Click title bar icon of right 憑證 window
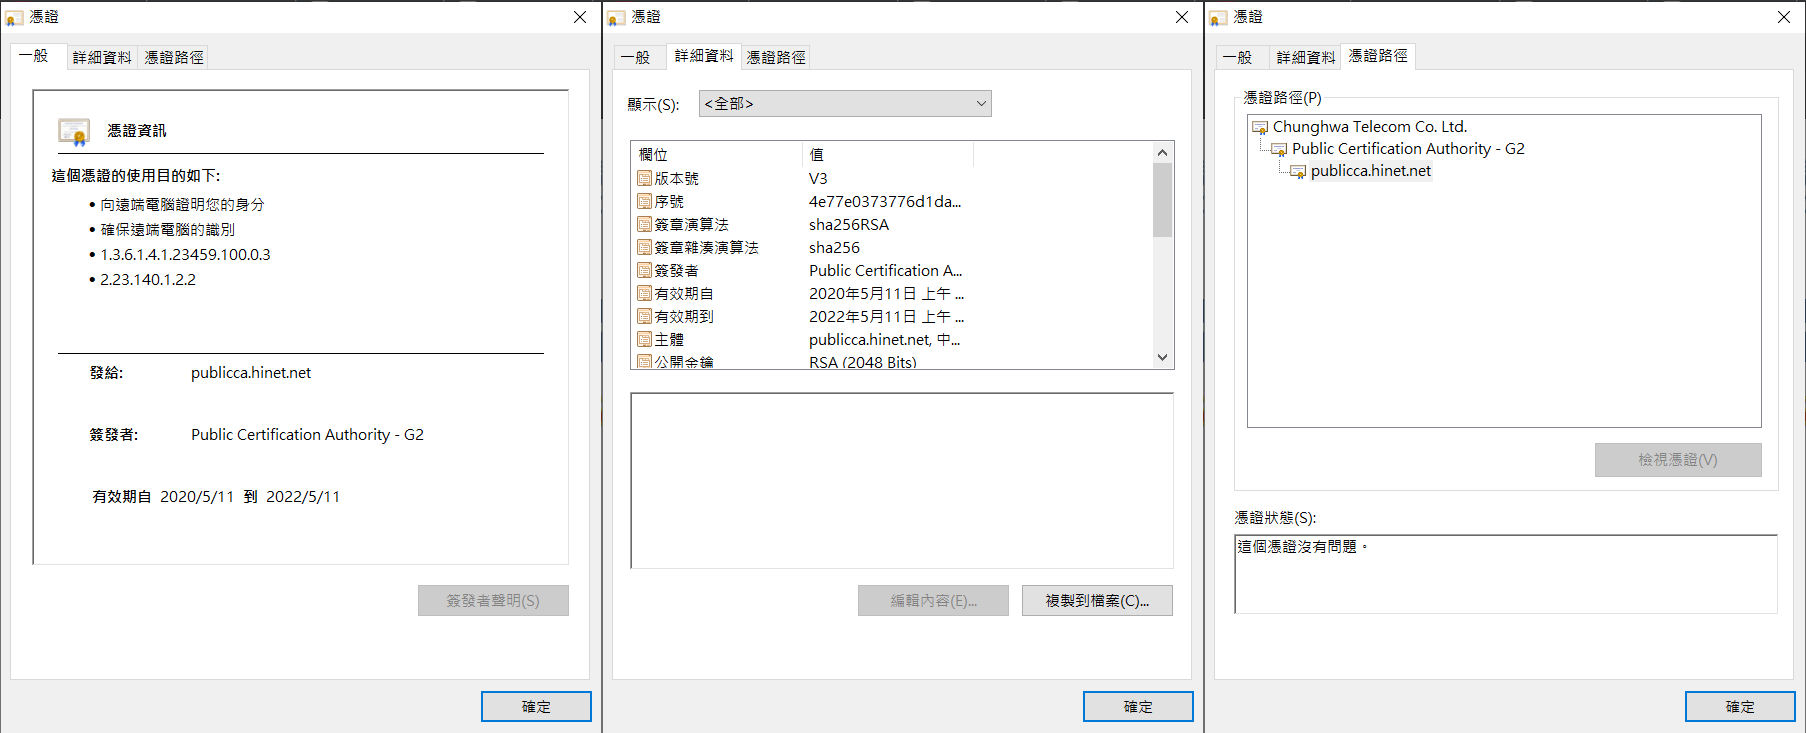 point(1218,17)
